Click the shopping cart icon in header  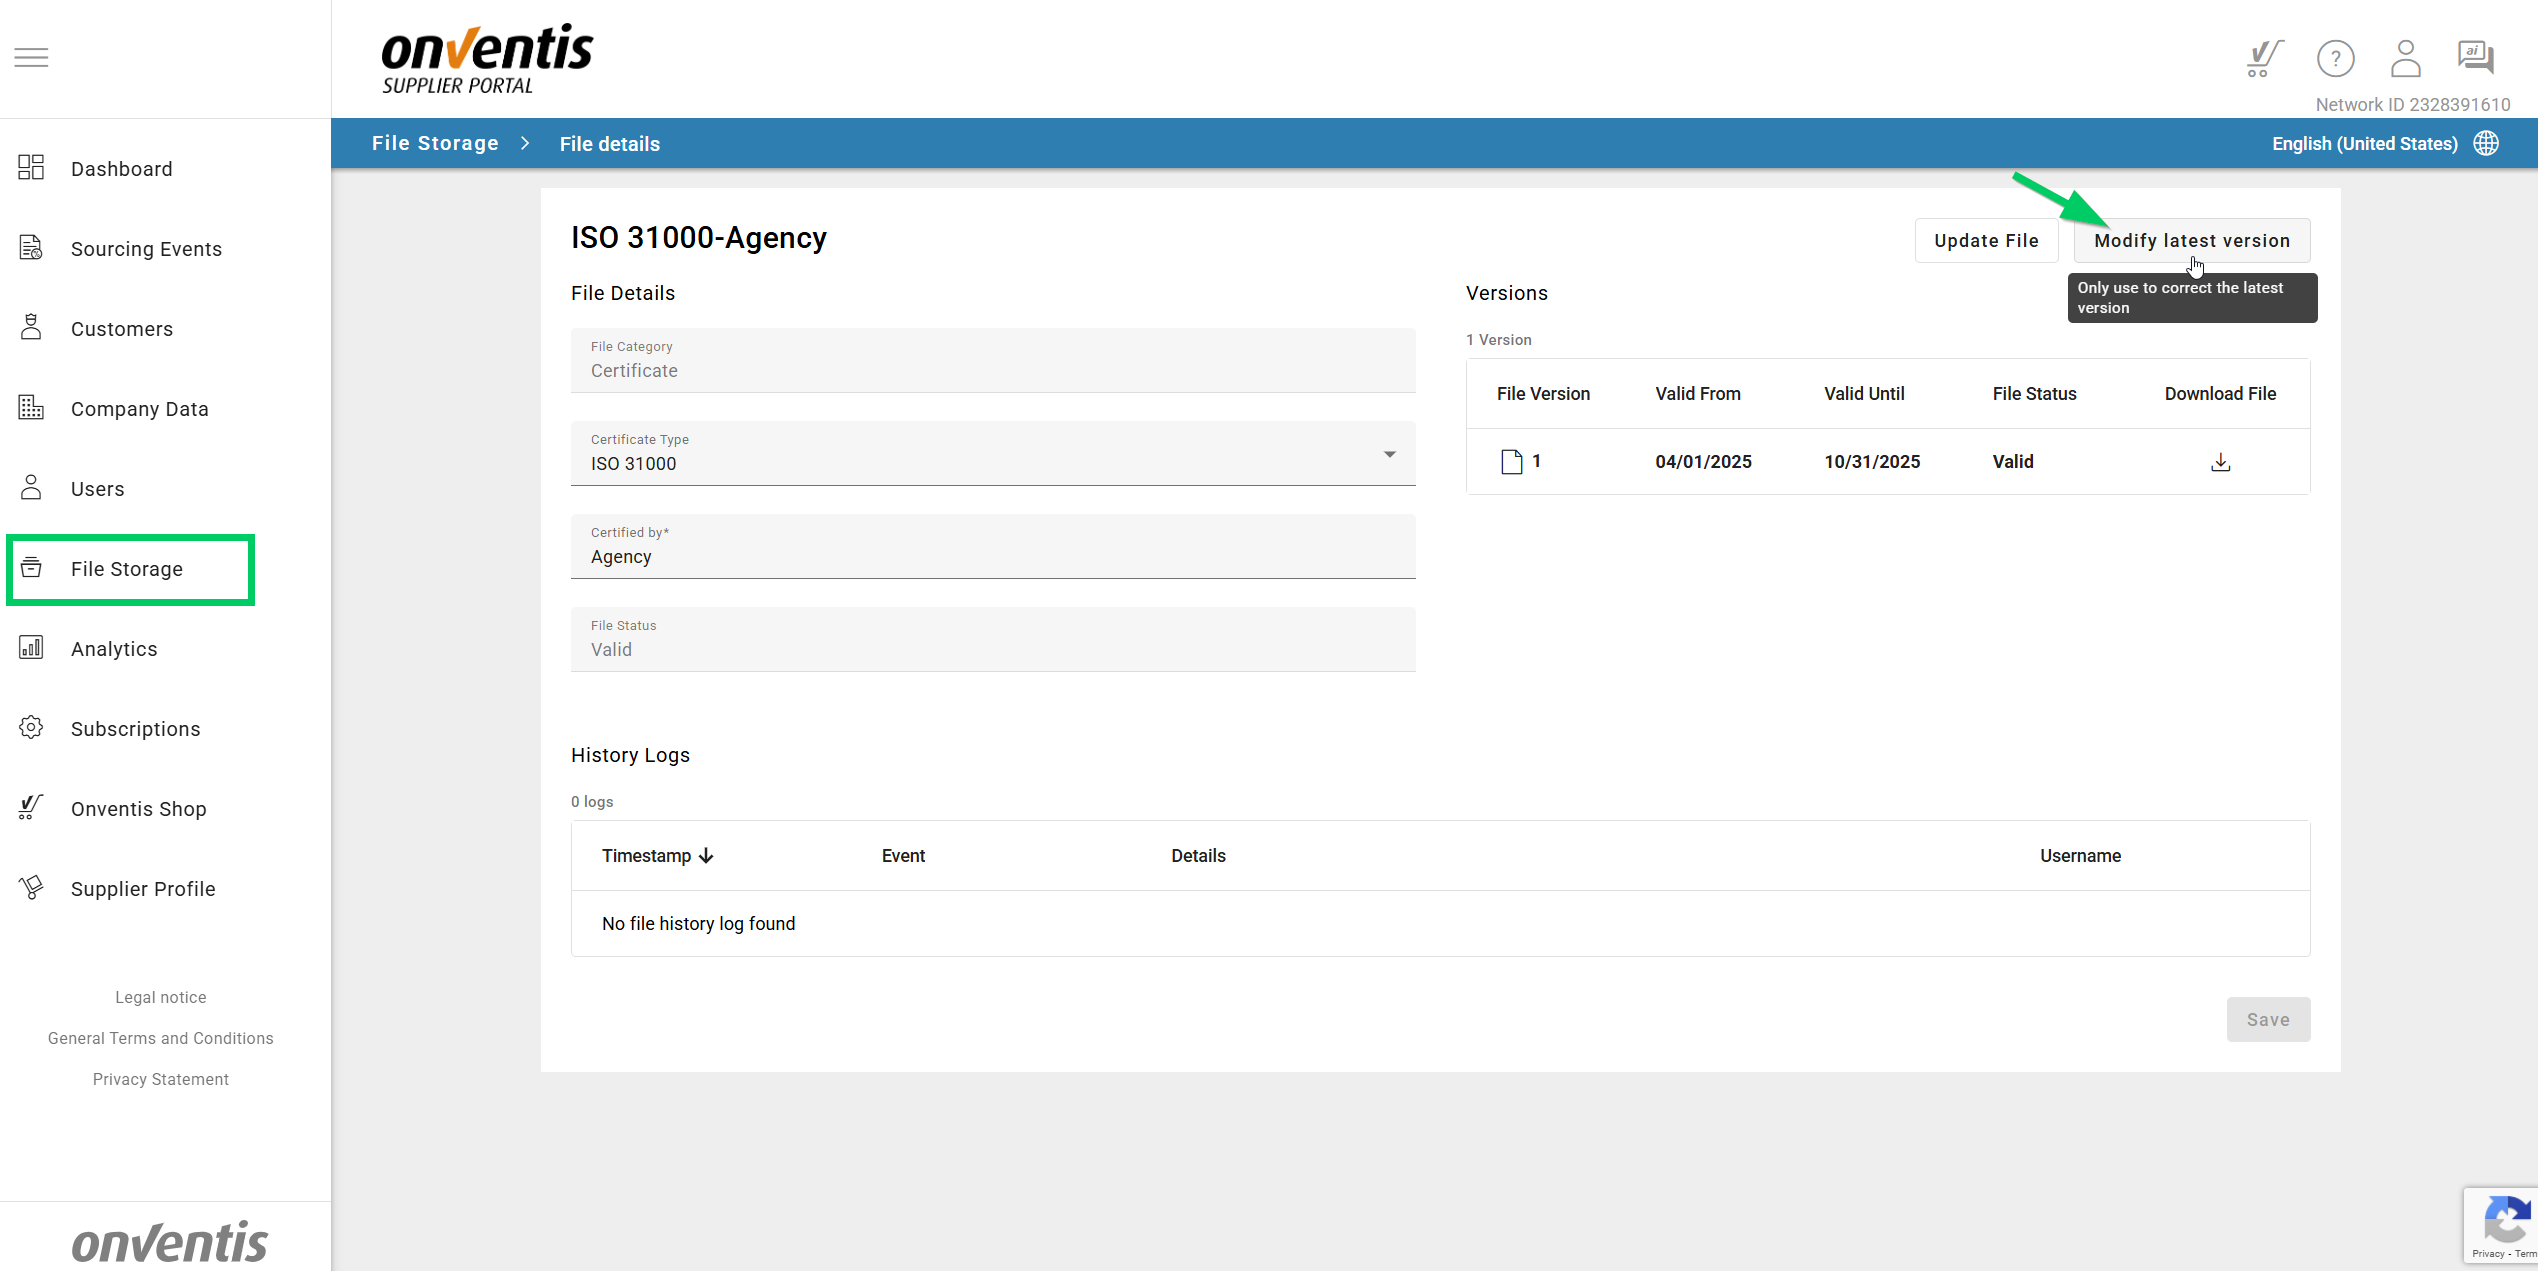2263,59
